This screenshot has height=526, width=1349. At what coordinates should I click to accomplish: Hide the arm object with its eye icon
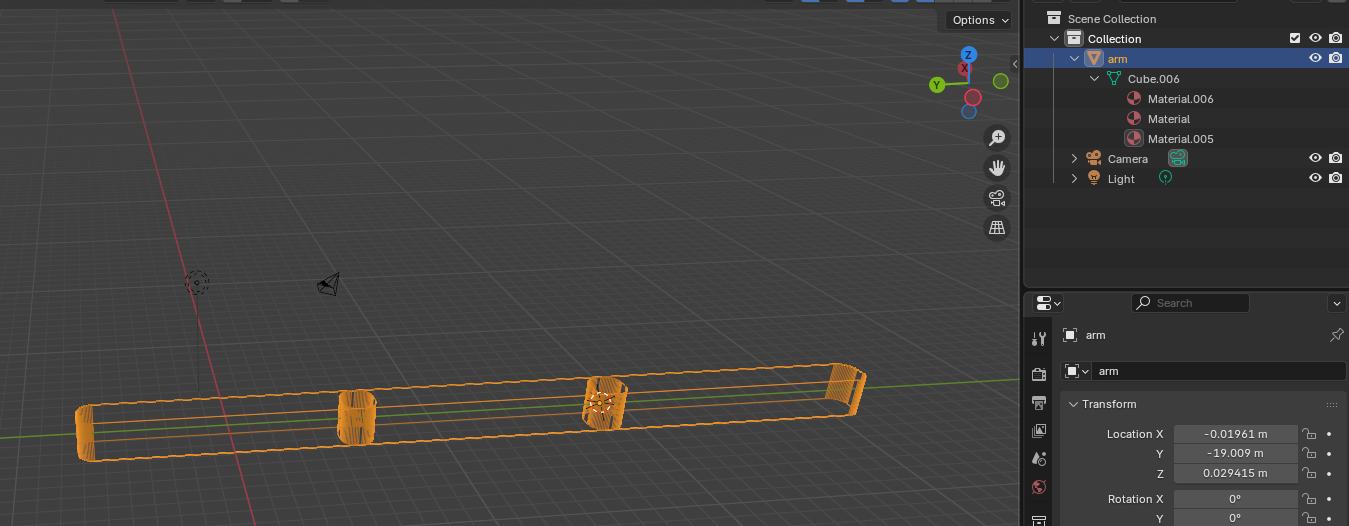[x=1315, y=59]
